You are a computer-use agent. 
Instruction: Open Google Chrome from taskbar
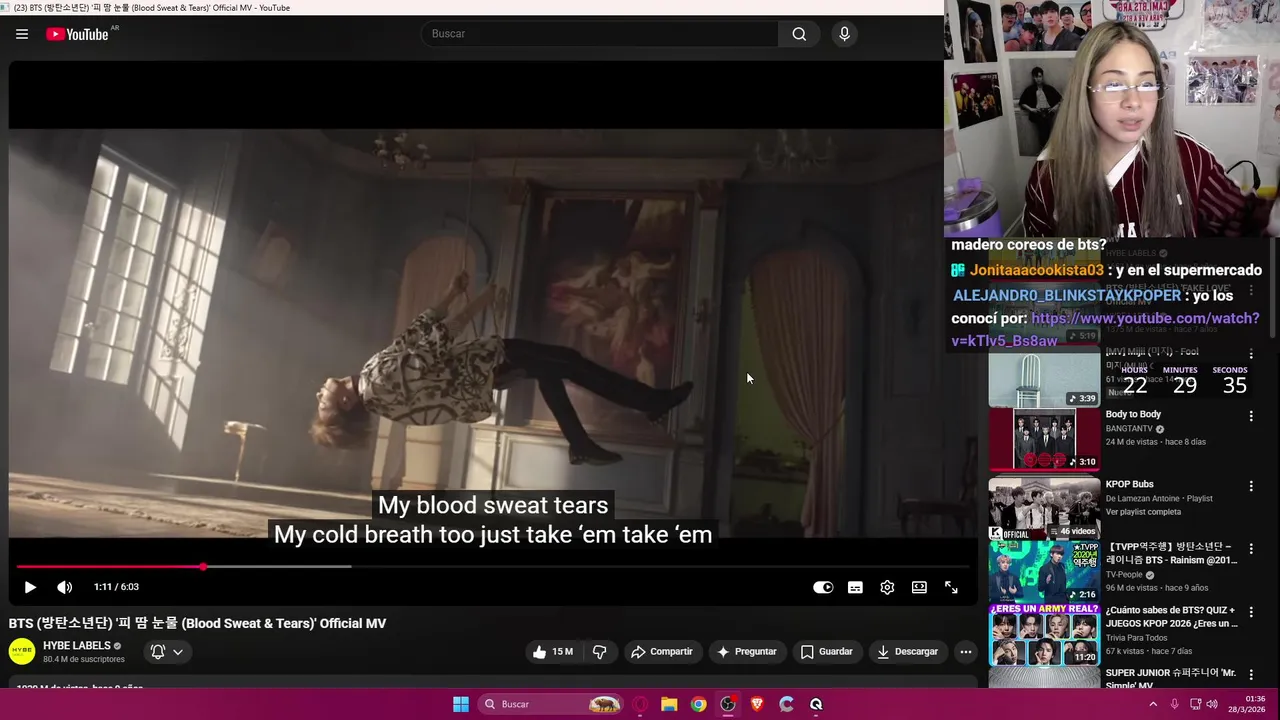click(x=698, y=704)
